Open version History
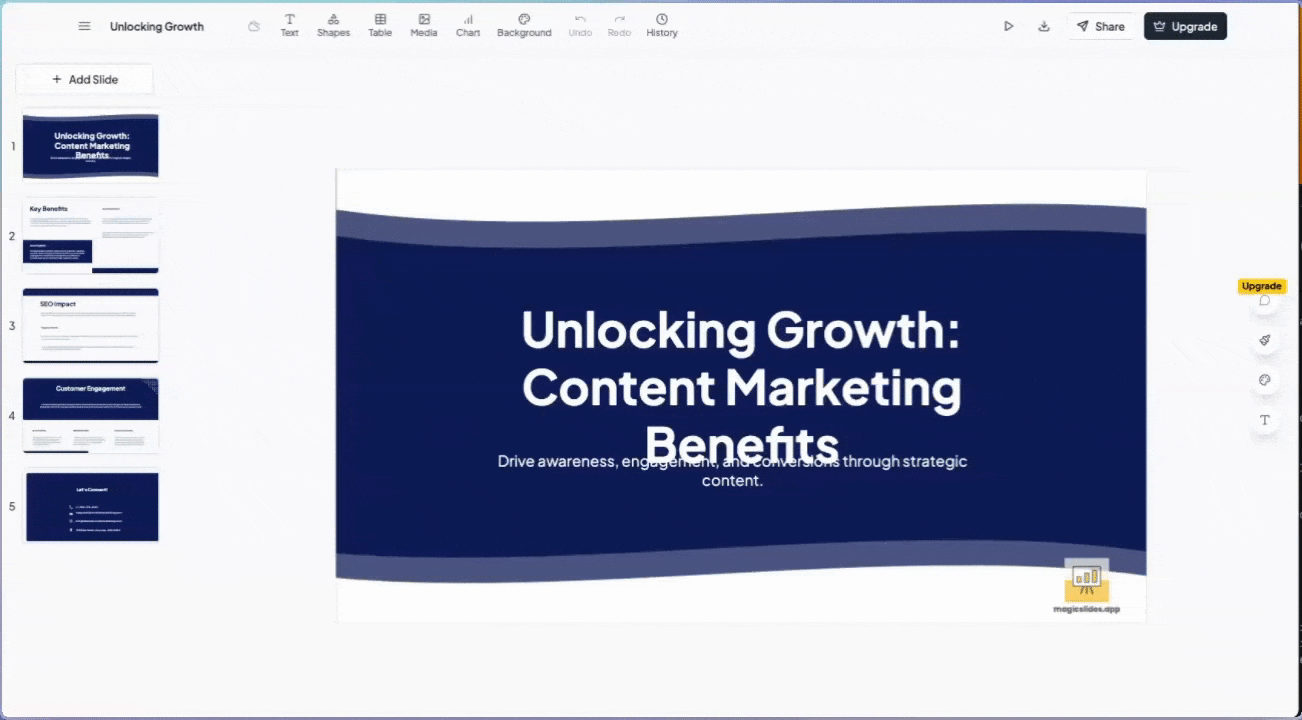Image resolution: width=1302 pixels, height=720 pixels. coord(662,25)
